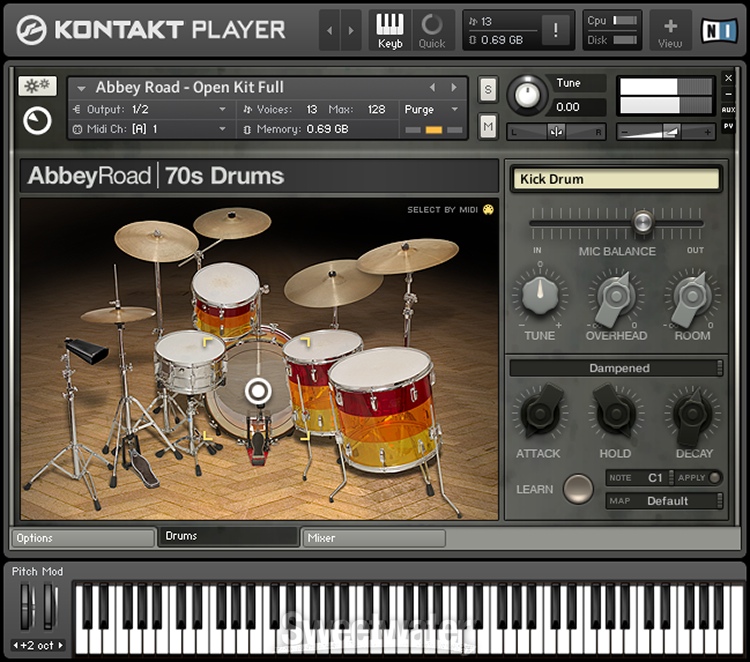Mute the instrument with M button
This screenshot has height=662, width=750.
[488, 127]
